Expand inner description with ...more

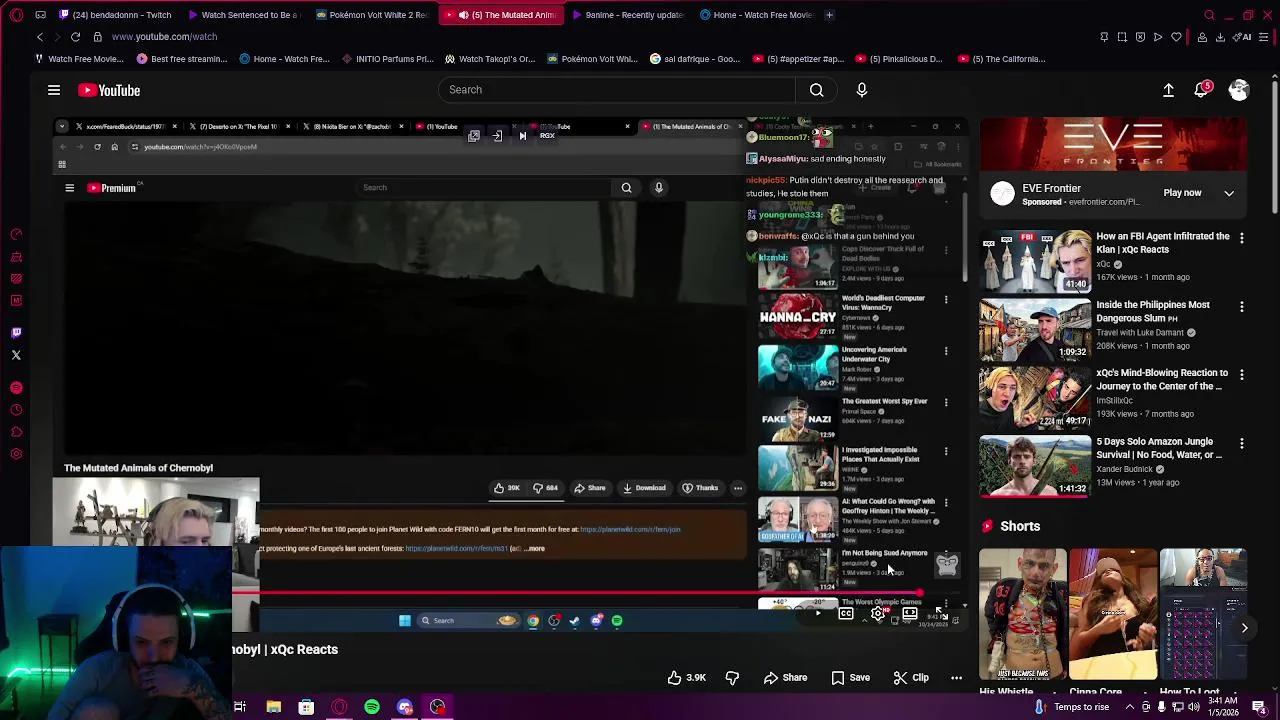click(535, 549)
